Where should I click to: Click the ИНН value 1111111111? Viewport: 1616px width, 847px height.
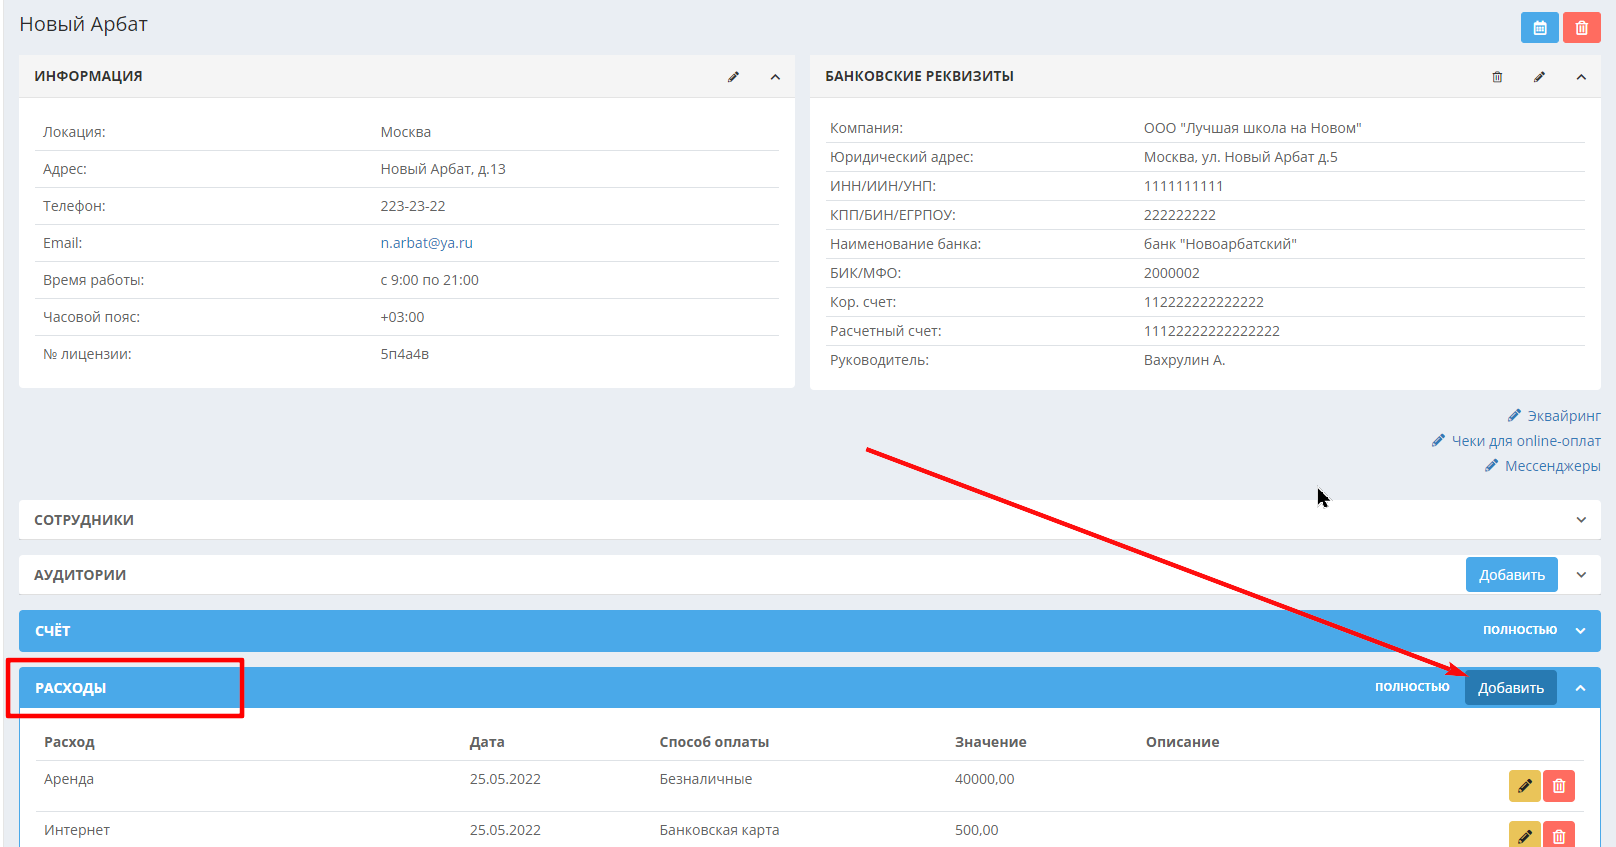[x=1183, y=186]
